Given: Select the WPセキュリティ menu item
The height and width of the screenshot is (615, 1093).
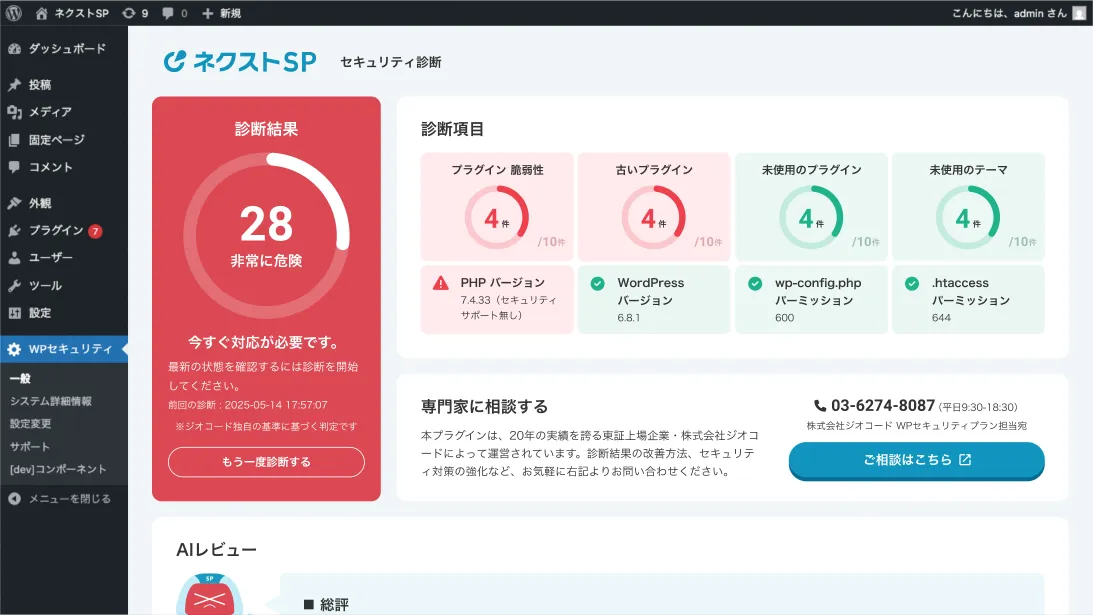Looking at the screenshot, I should pos(64,349).
